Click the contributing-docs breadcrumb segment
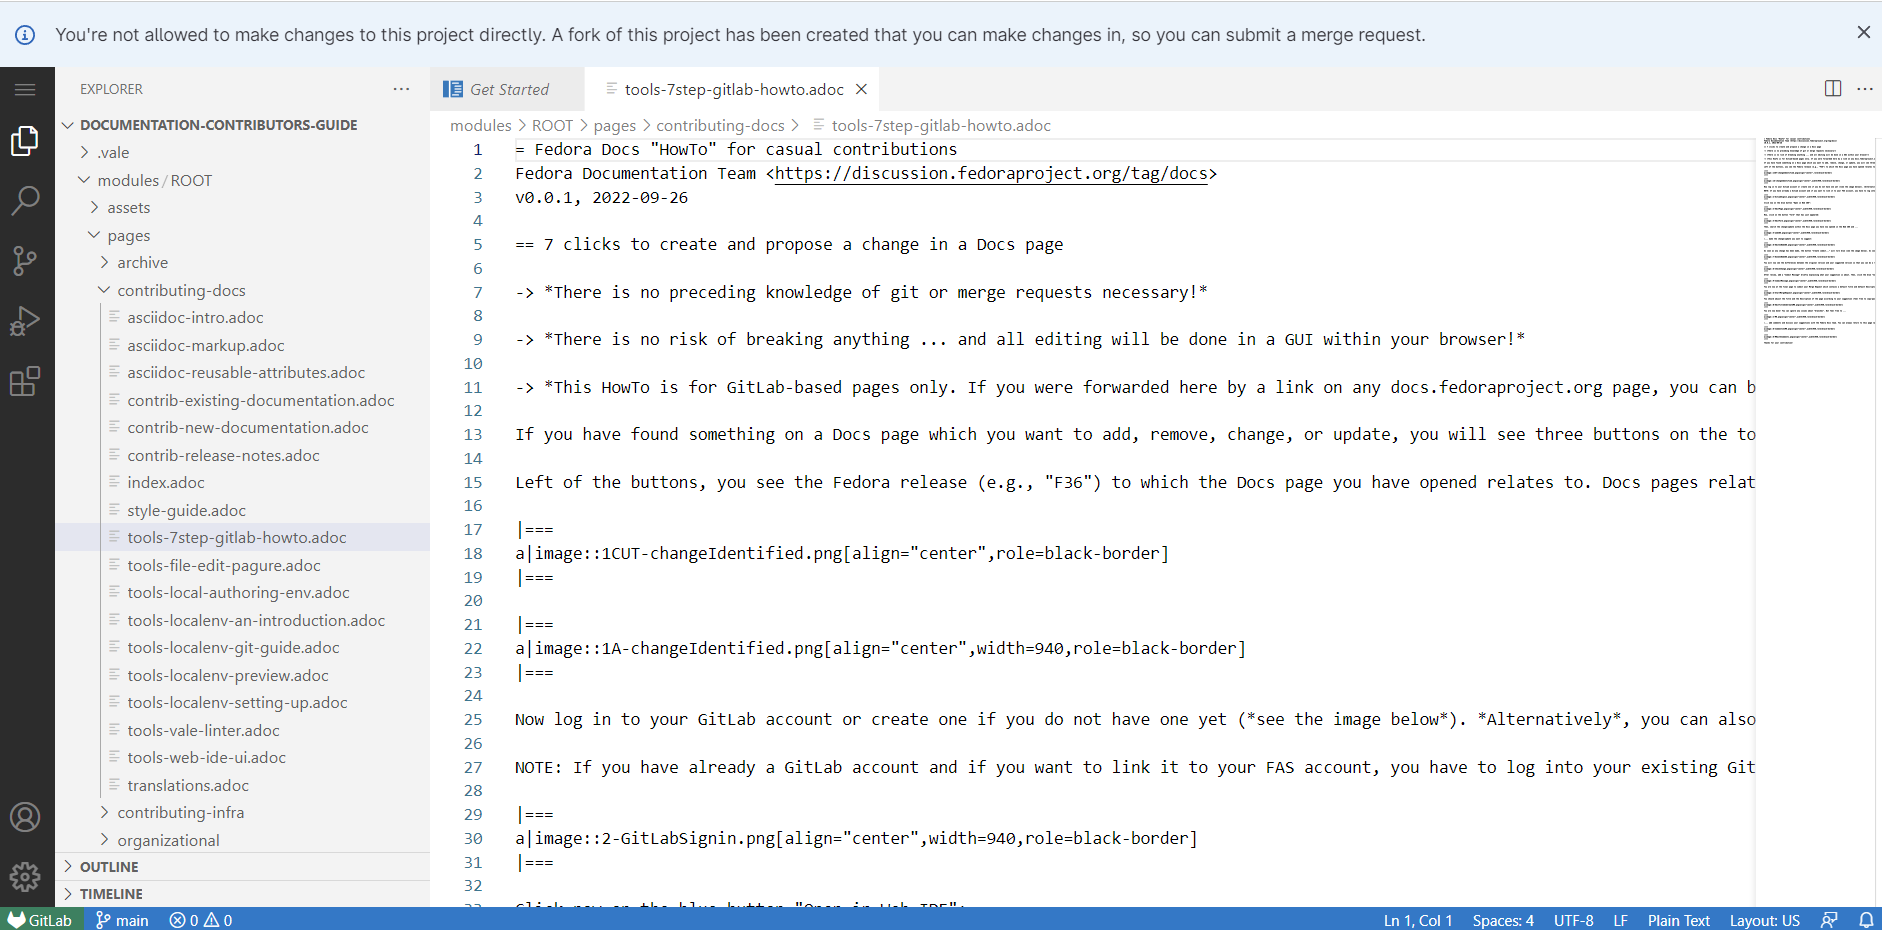 click(x=720, y=125)
